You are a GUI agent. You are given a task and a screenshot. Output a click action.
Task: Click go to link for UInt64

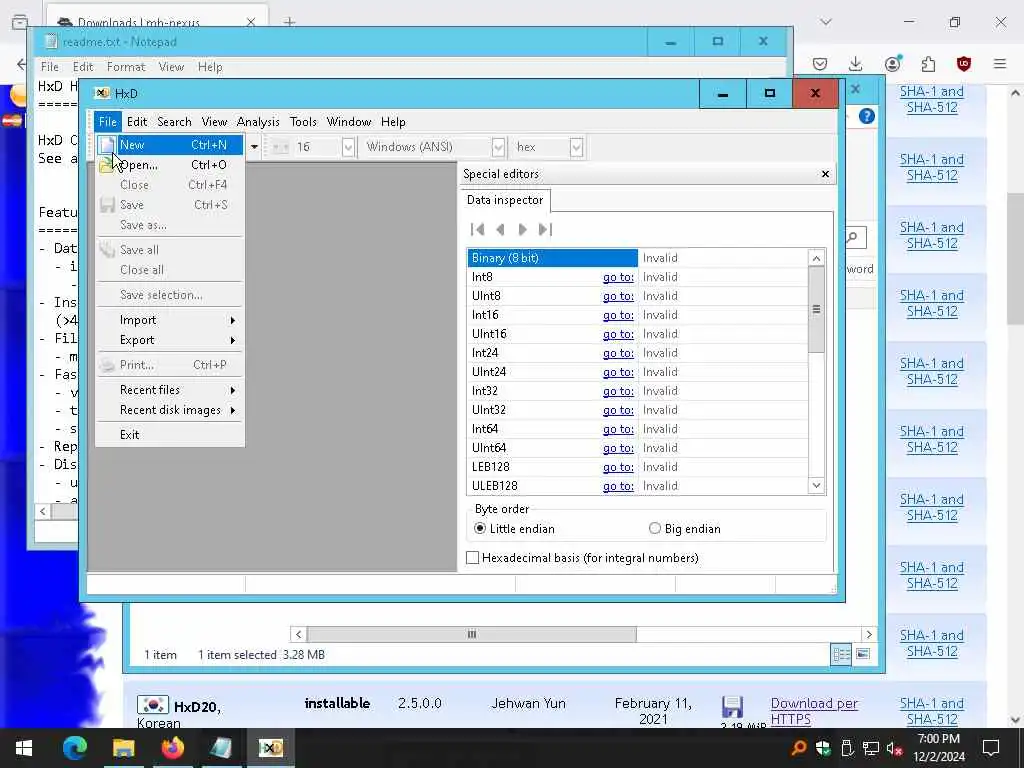tap(618, 448)
